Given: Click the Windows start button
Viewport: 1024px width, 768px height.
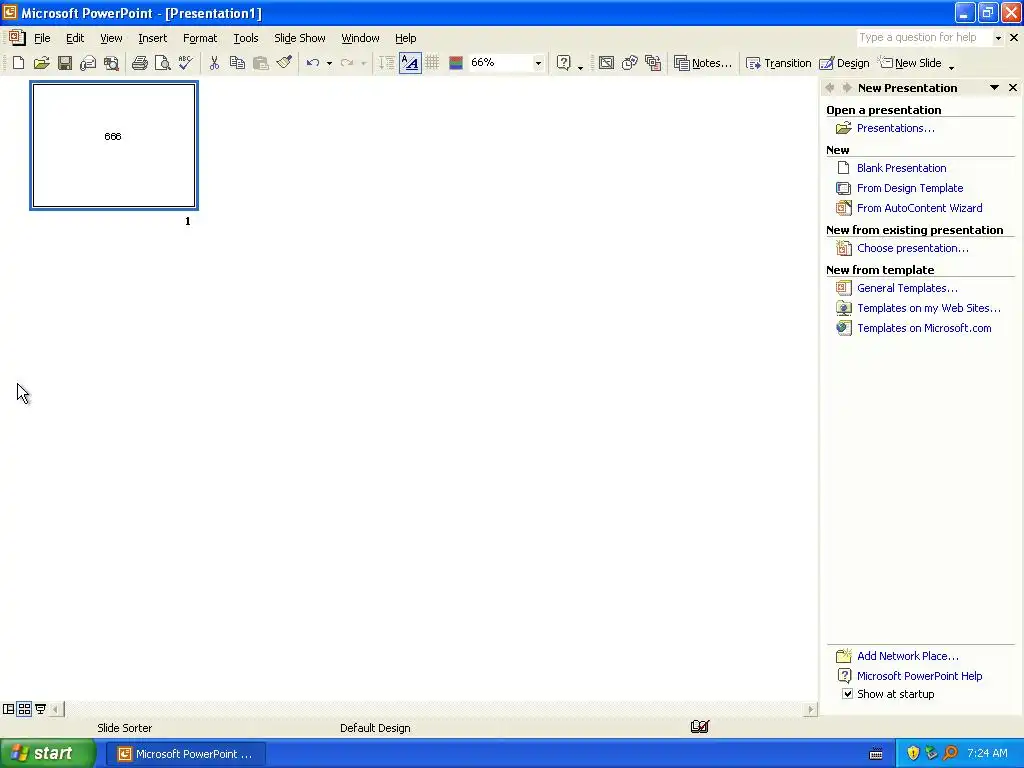Looking at the screenshot, I should [48, 754].
